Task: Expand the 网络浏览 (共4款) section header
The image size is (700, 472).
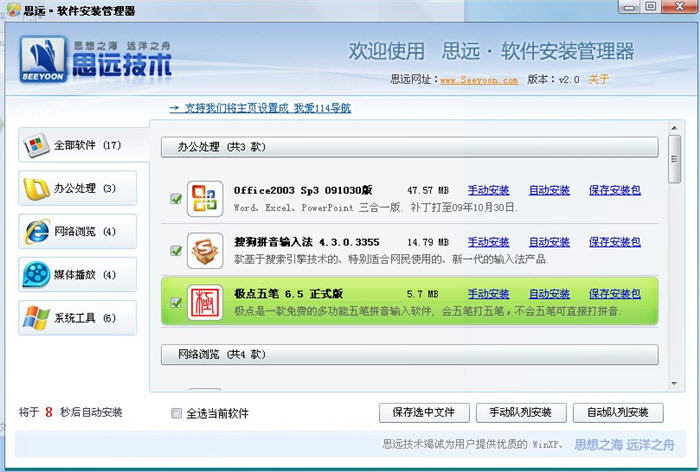Action: coord(409,354)
